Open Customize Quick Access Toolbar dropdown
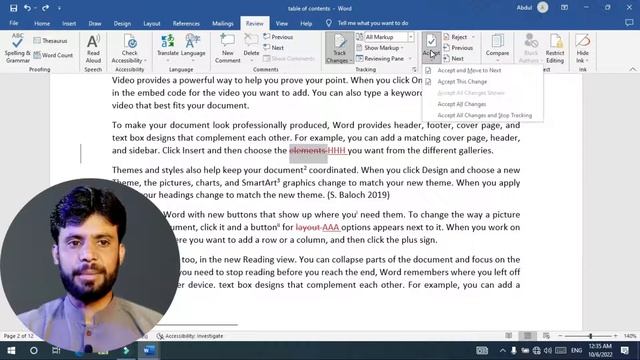 point(59,8)
